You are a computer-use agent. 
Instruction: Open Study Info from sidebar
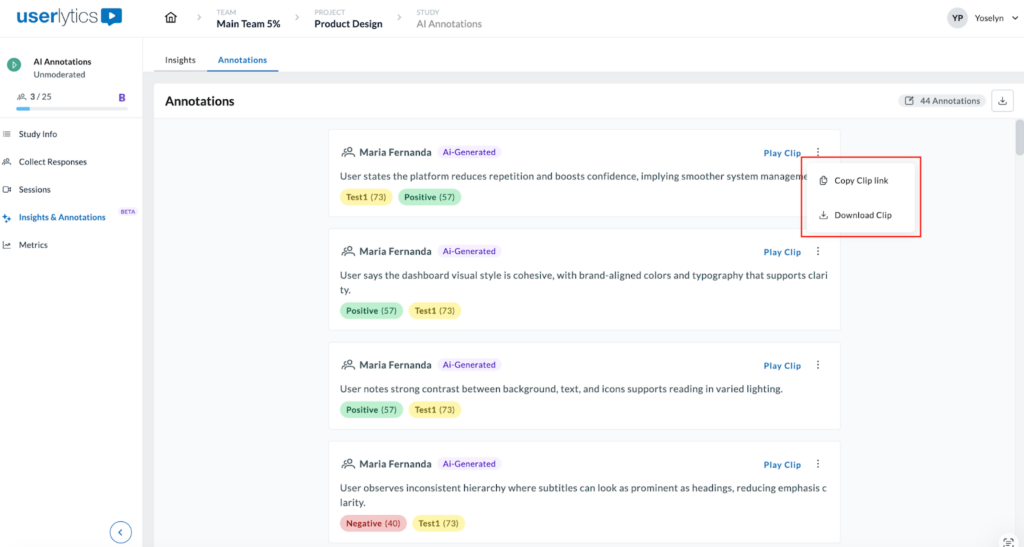point(37,134)
